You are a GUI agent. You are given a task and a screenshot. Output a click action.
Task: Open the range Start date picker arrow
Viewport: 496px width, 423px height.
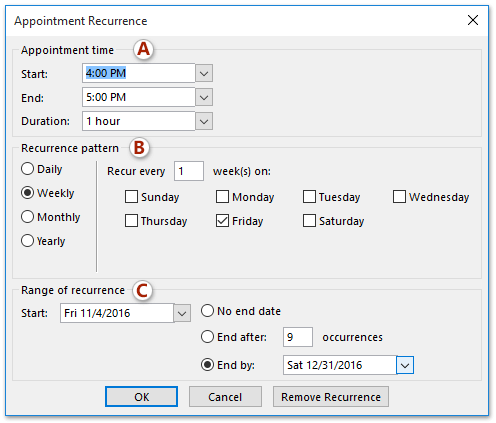tap(182, 313)
